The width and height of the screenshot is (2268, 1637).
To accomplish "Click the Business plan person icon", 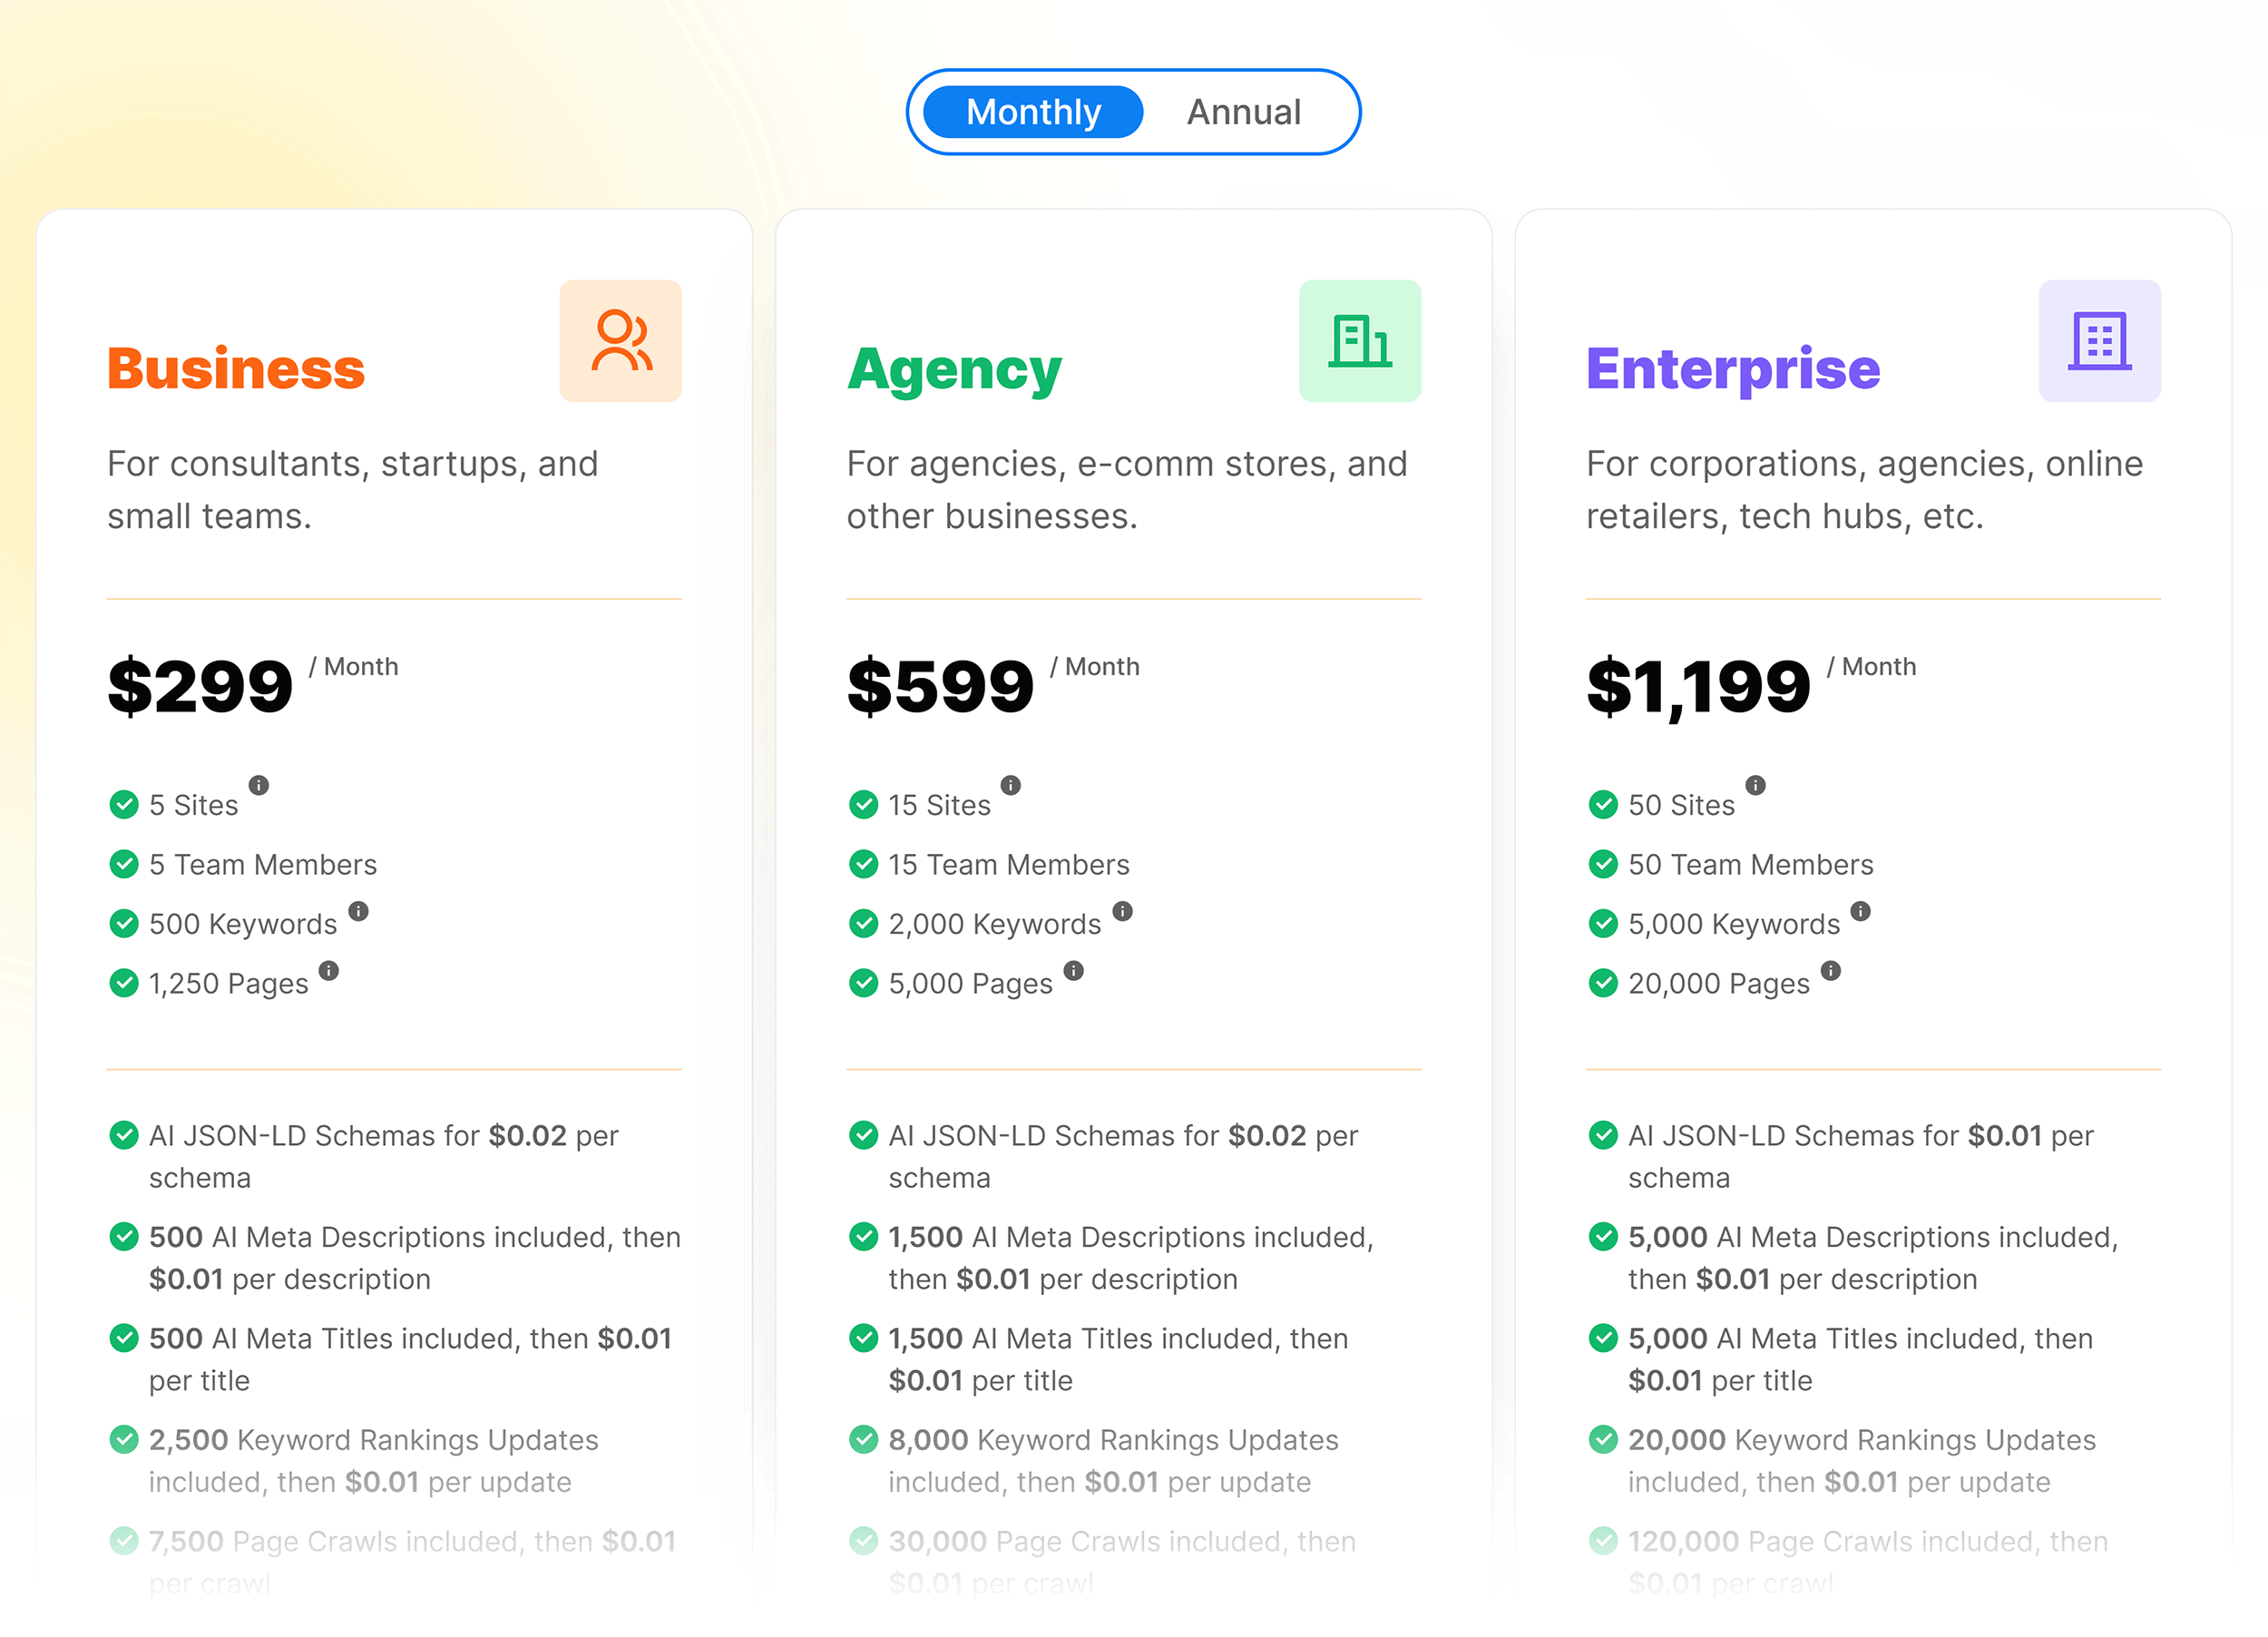I will click(620, 341).
